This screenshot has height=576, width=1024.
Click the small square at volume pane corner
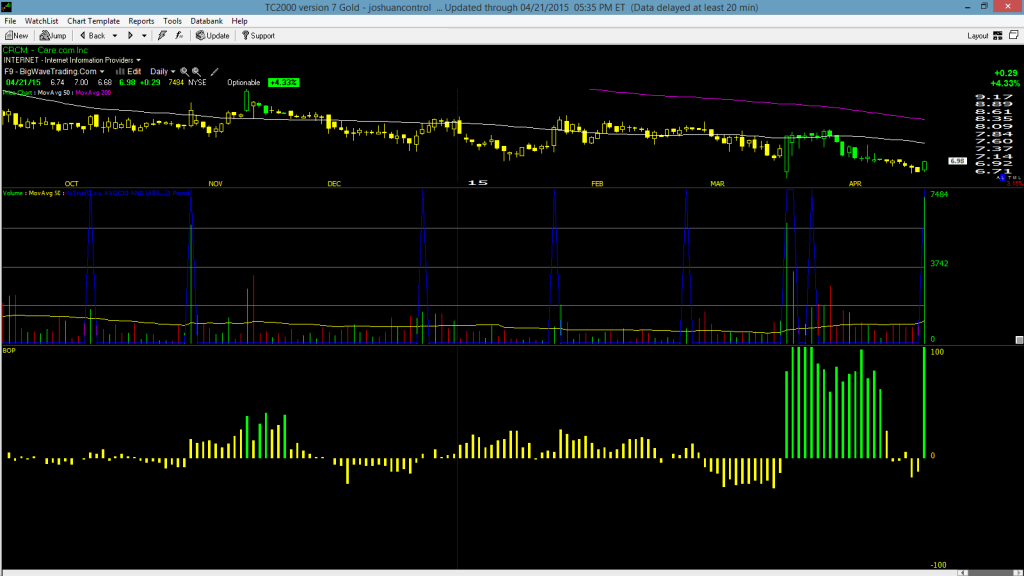[1019, 340]
